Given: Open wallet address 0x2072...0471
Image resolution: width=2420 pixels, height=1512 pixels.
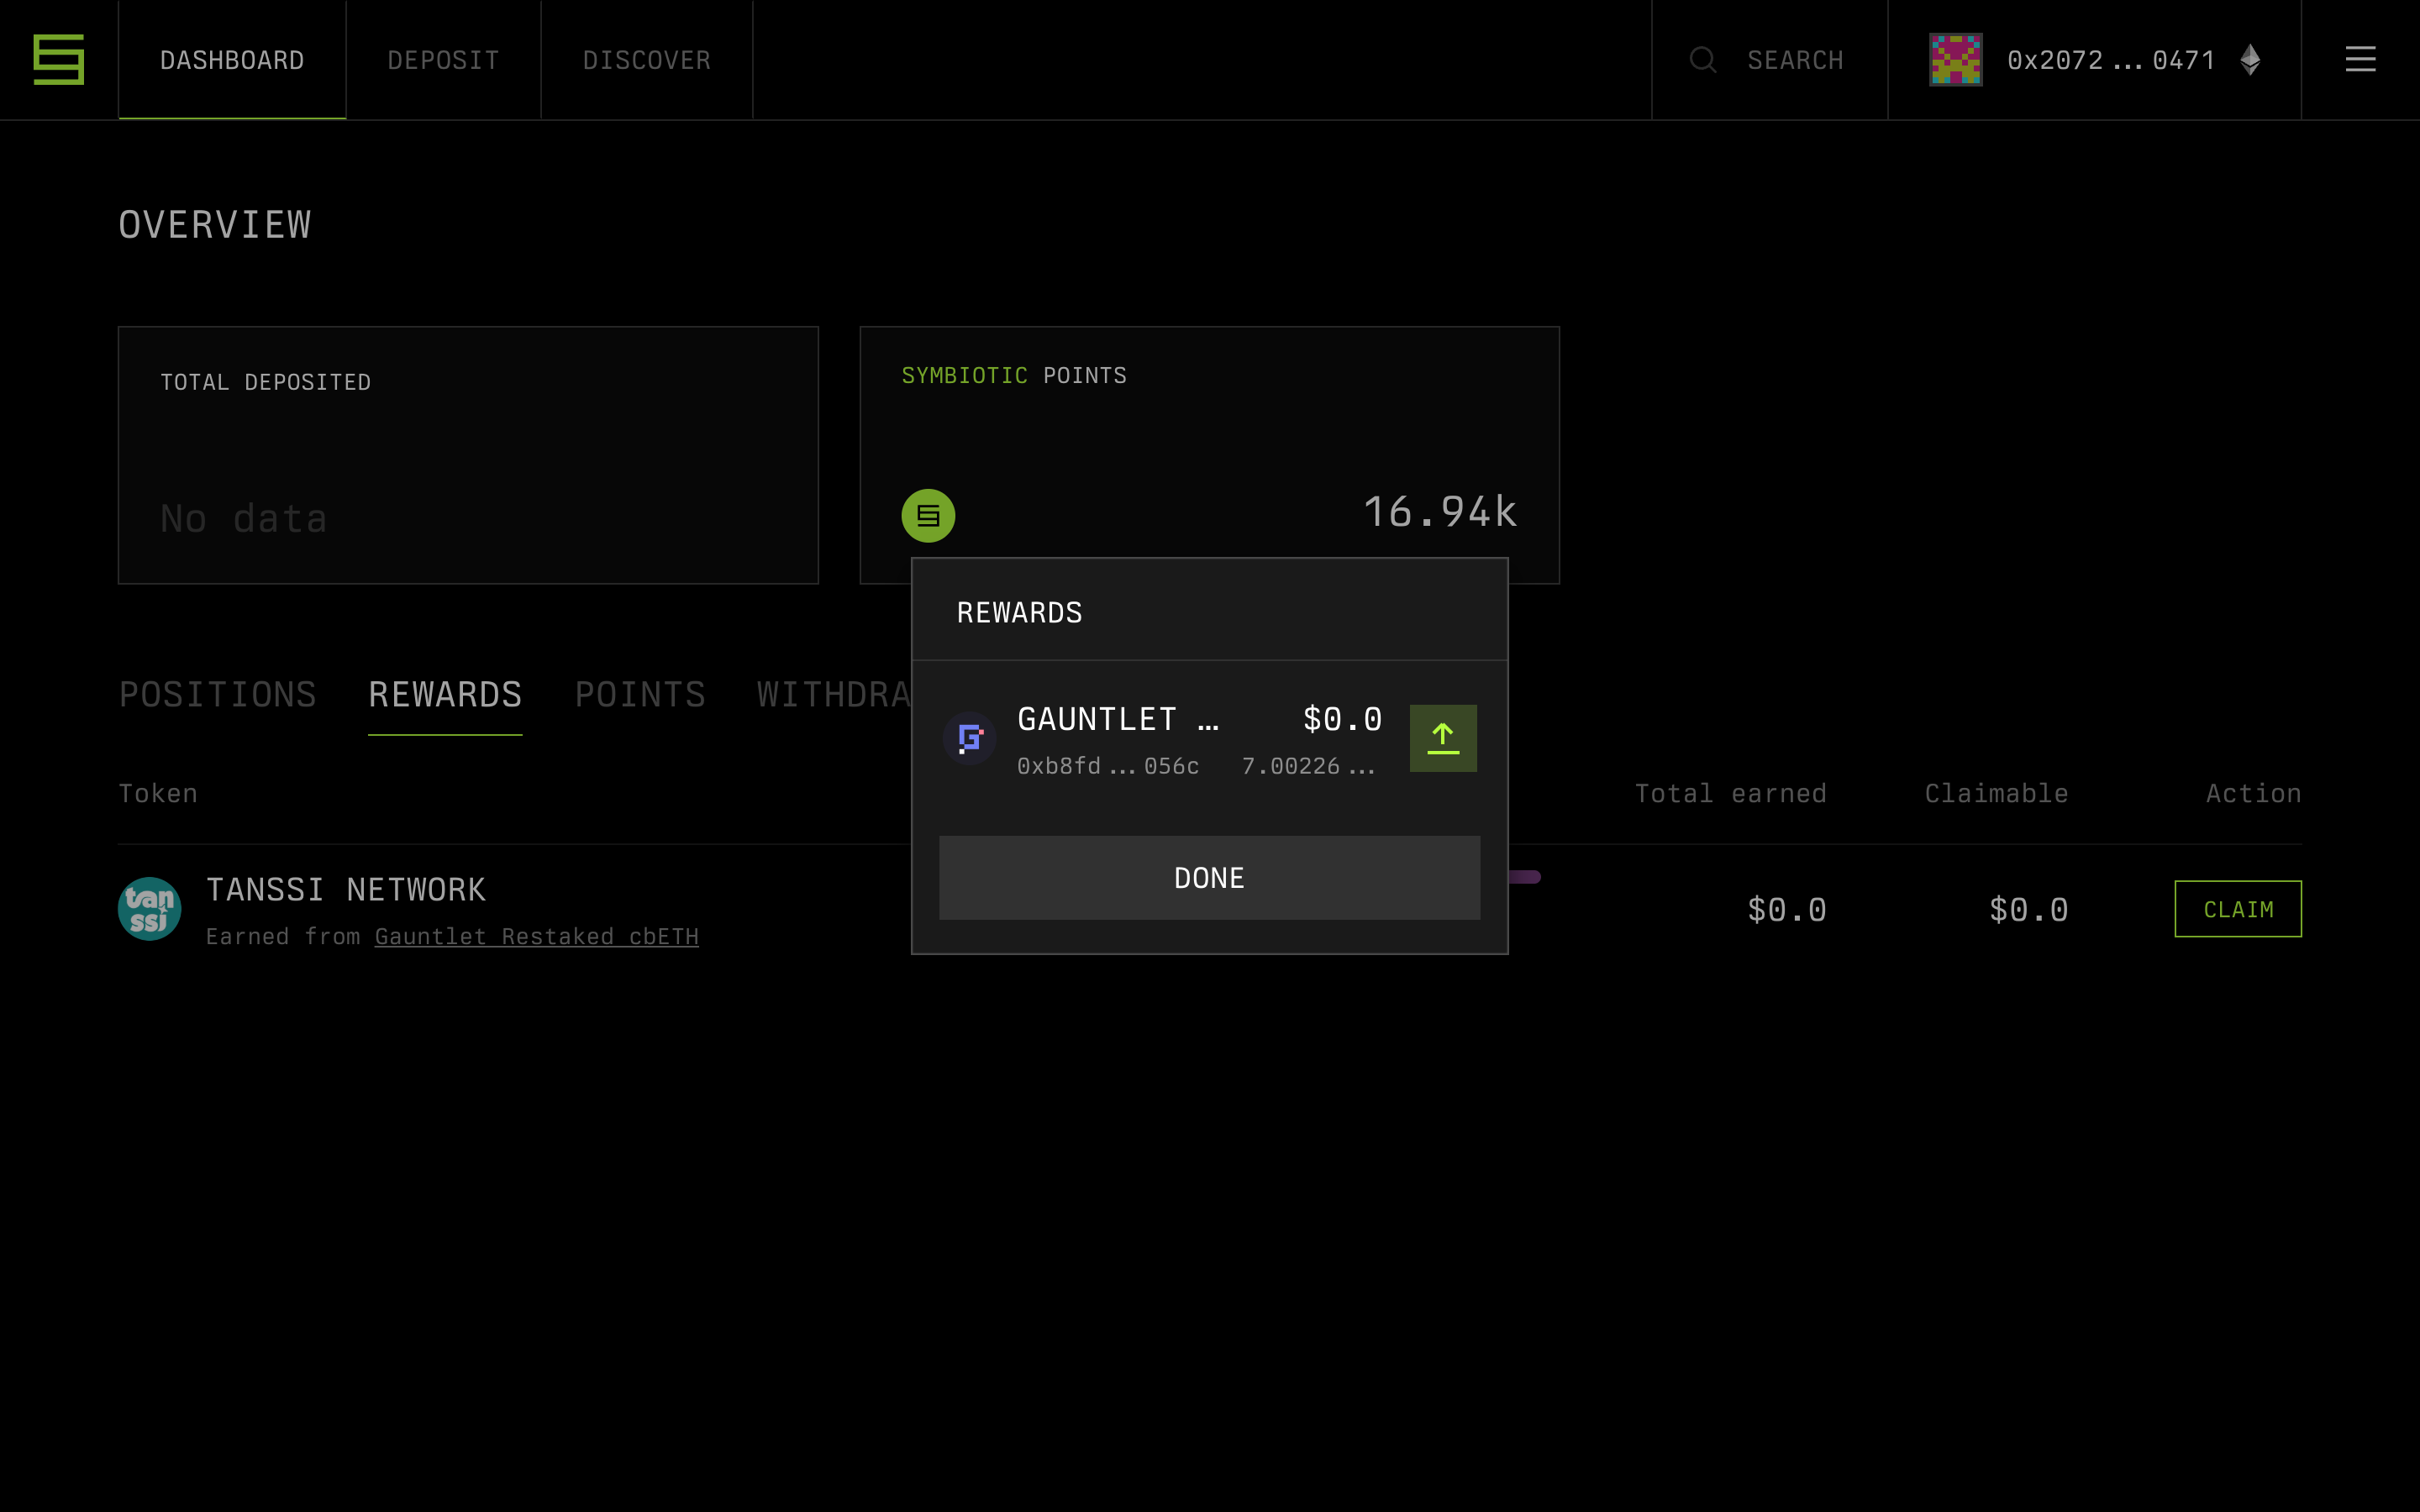Looking at the screenshot, I should (2111, 60).
